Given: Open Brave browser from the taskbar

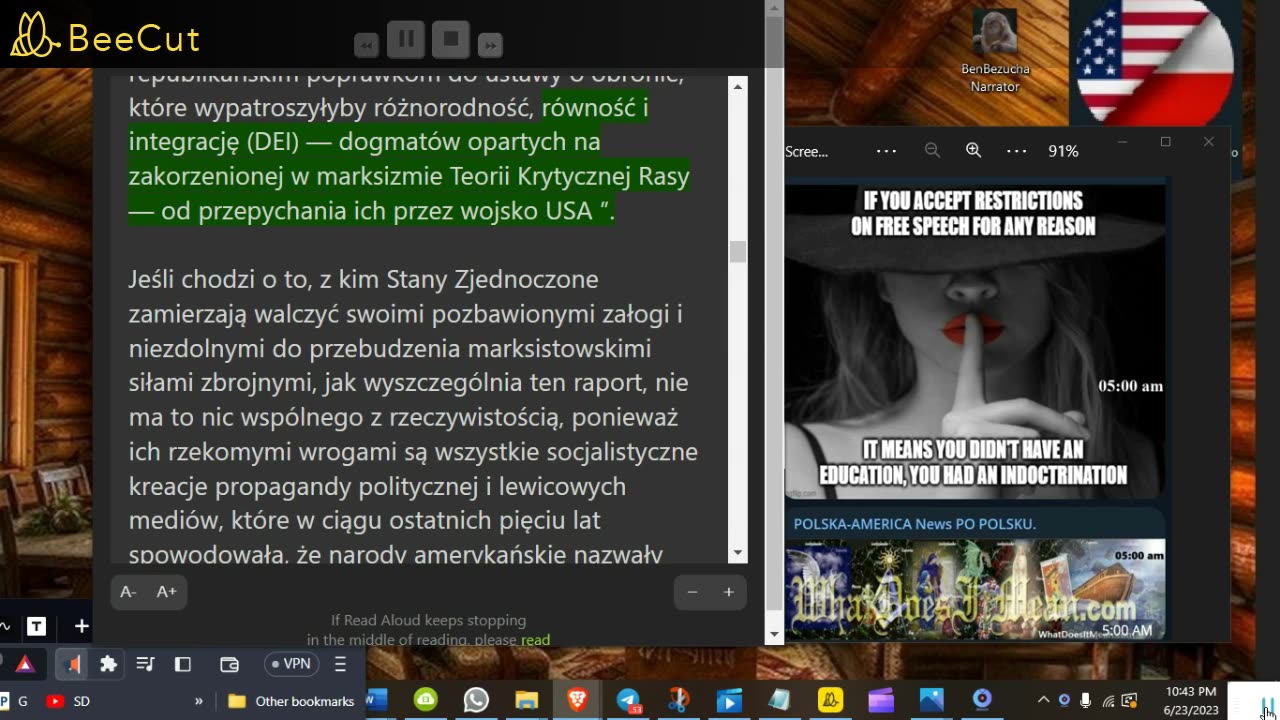Looking at the screenshot, I should pyautogui.click(x=577, y=700).
